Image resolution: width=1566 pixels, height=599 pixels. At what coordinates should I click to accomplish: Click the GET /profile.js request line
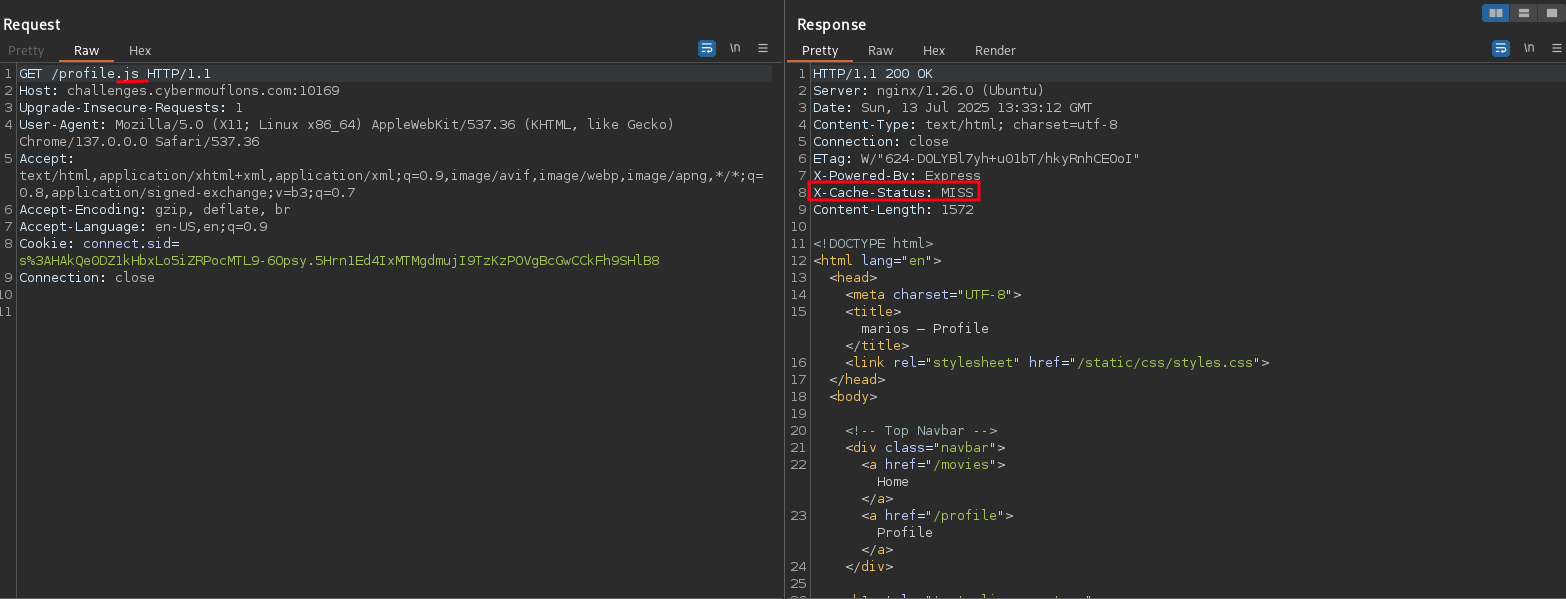click(x=114, y=74)
